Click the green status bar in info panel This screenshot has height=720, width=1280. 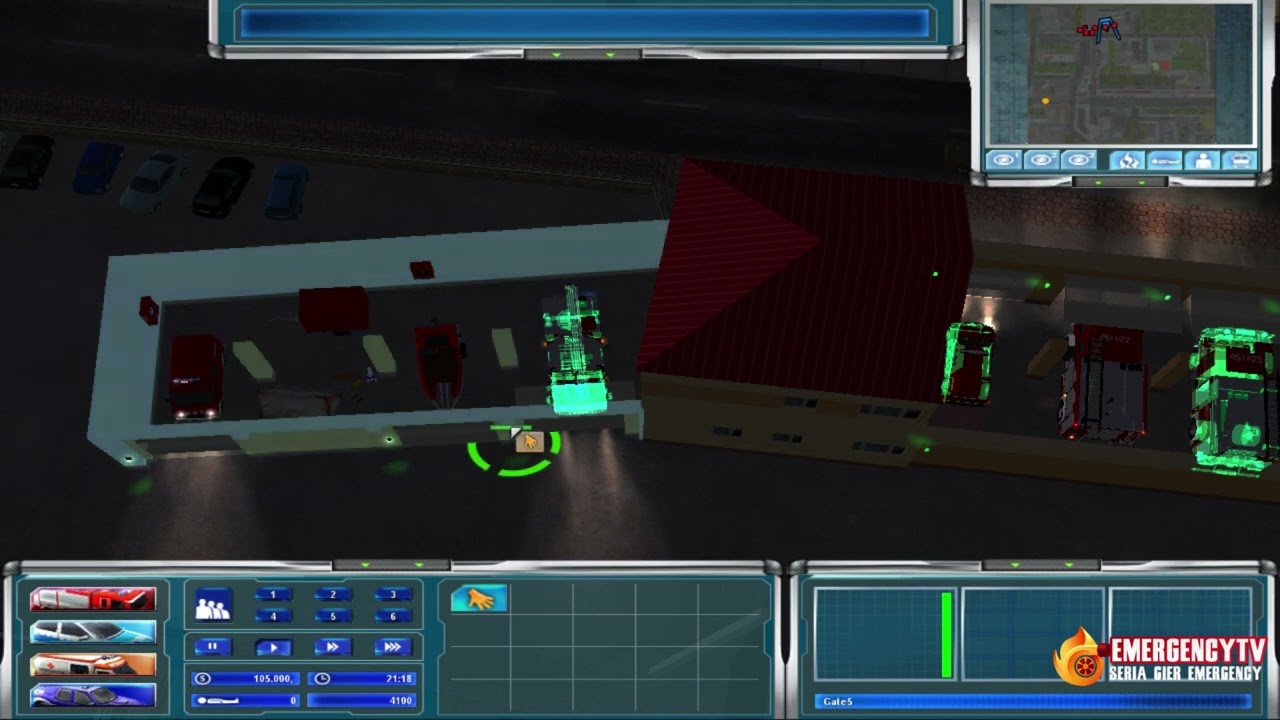[x=946, y=634]
